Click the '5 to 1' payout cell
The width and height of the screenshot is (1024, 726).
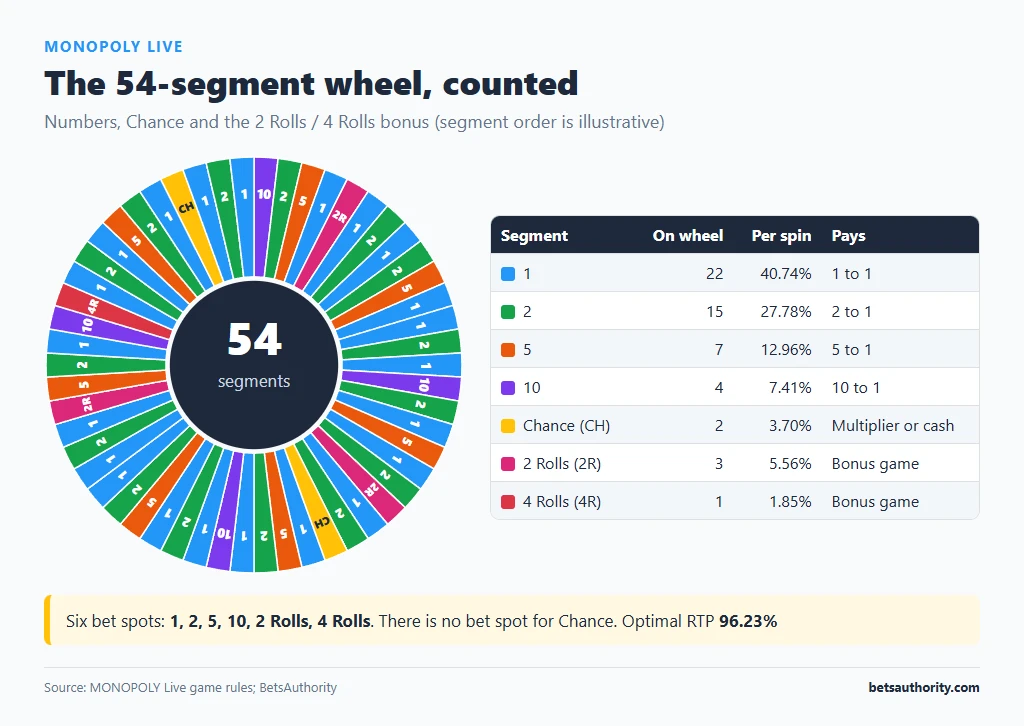click(x=852, y=349)
